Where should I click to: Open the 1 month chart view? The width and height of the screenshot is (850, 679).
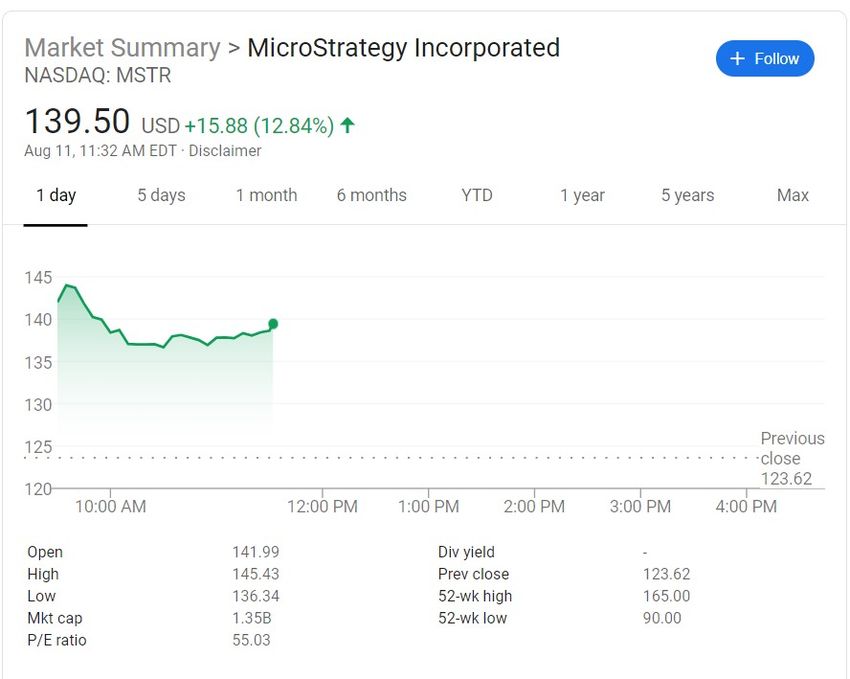point(266,195)
